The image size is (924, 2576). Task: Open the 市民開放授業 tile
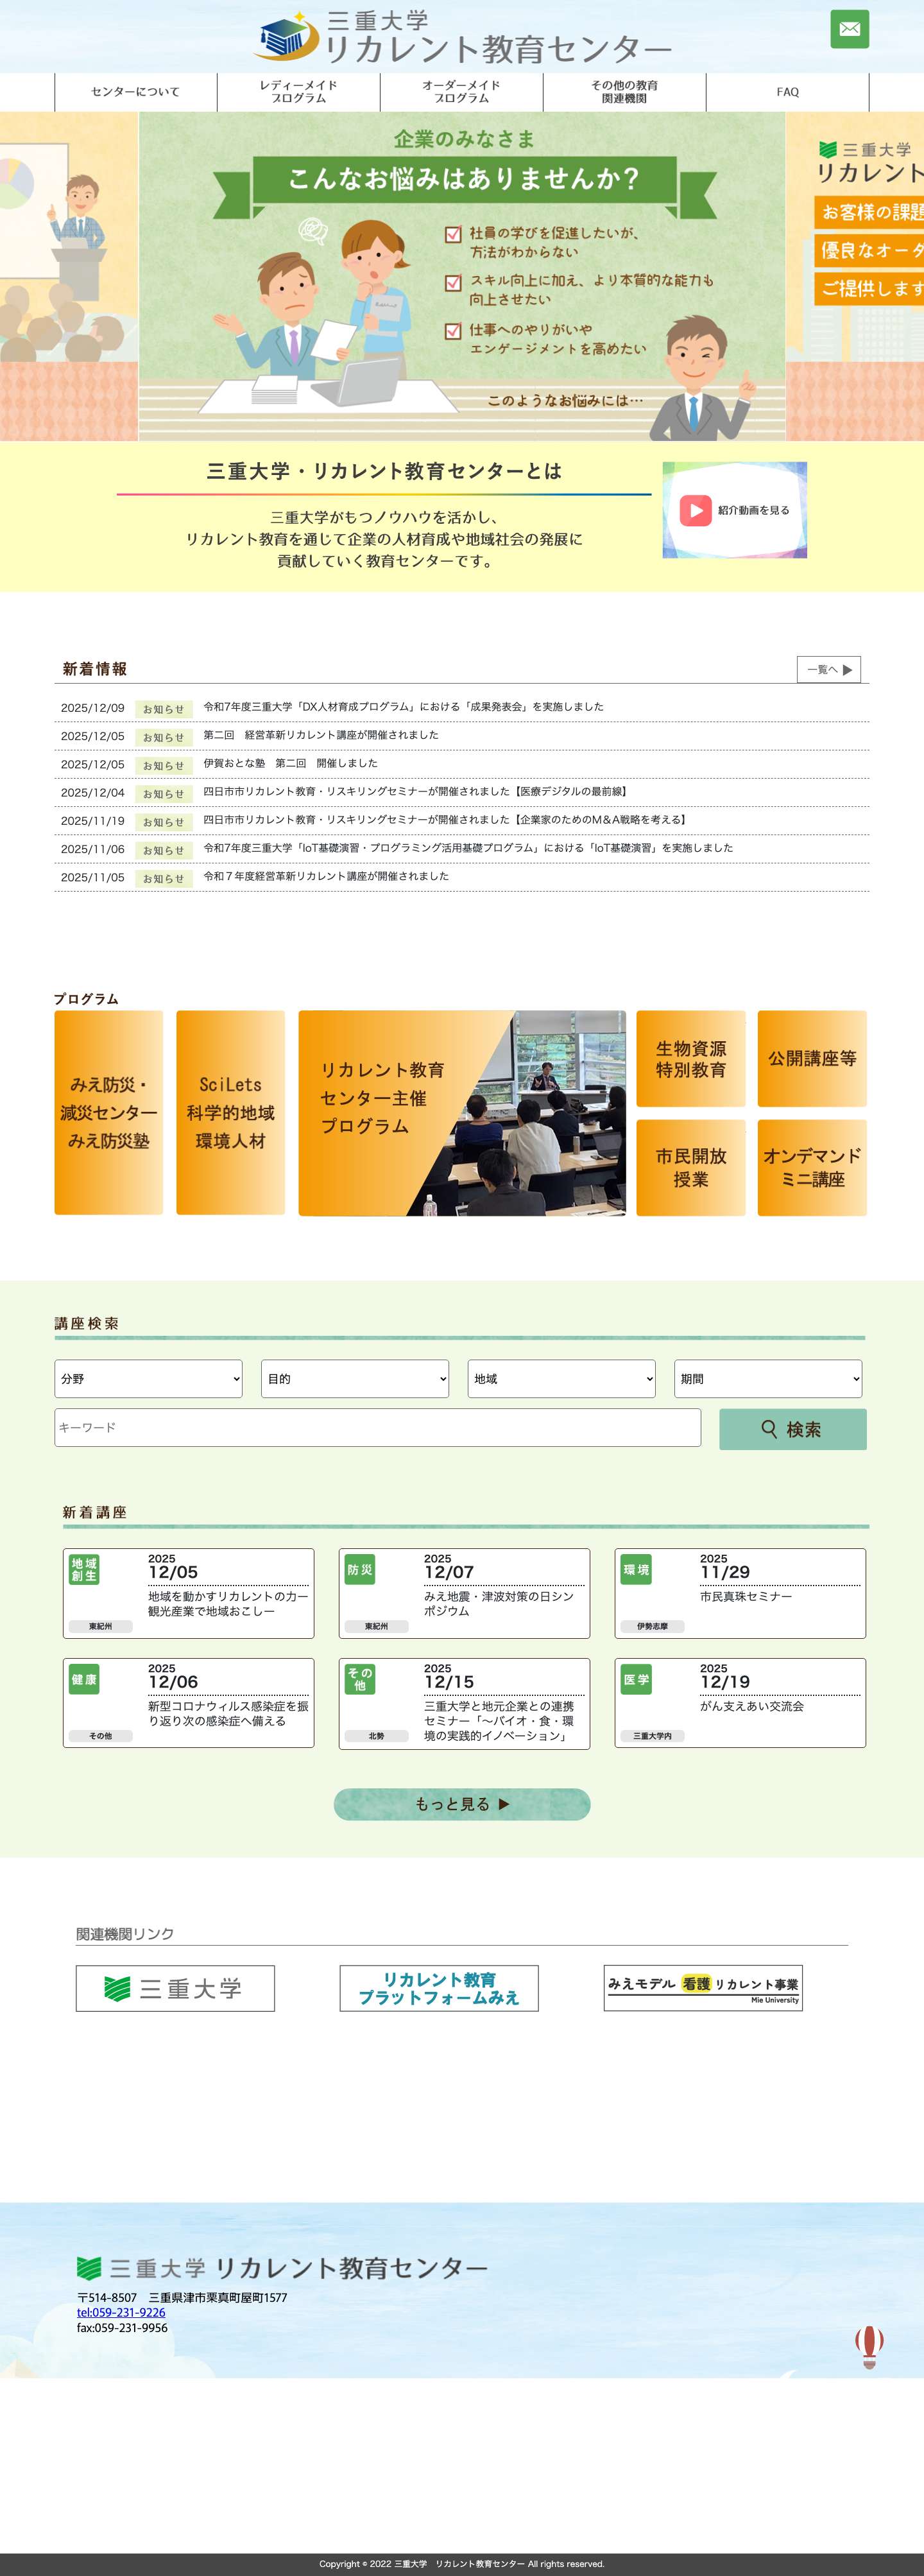(x=691, y=1168)
